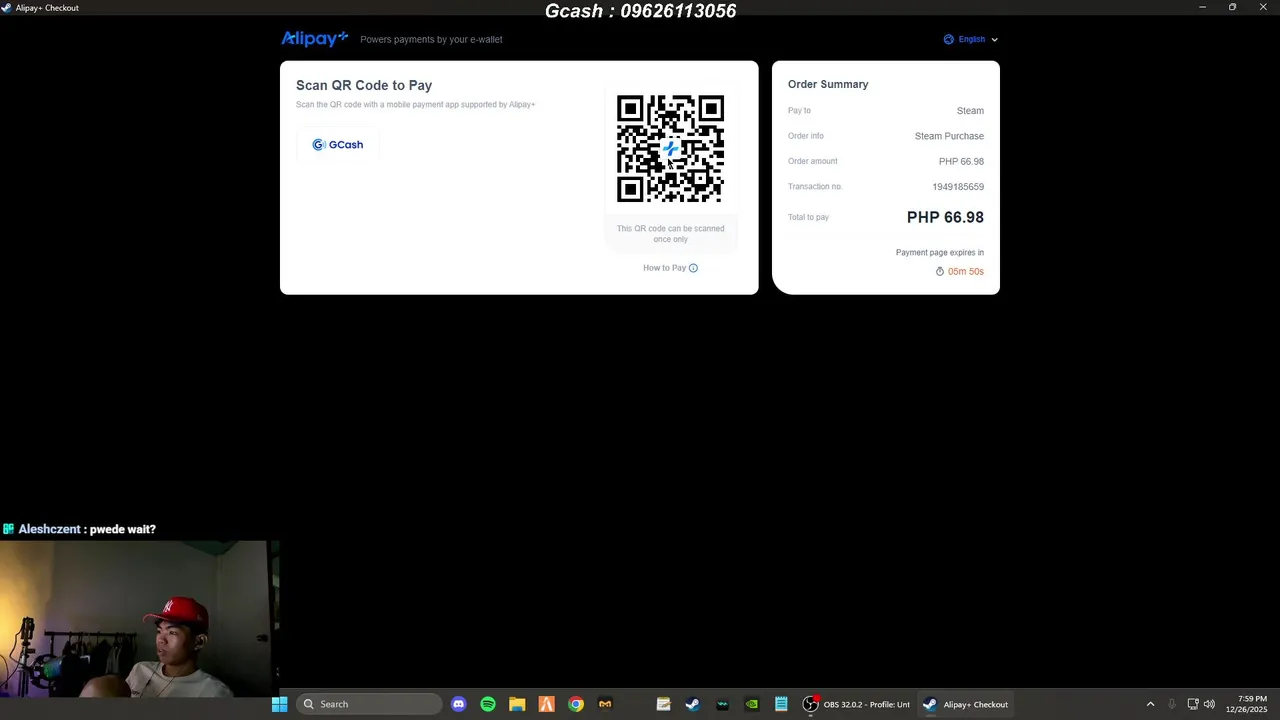Click the network tray icon

coord(1193,704)
